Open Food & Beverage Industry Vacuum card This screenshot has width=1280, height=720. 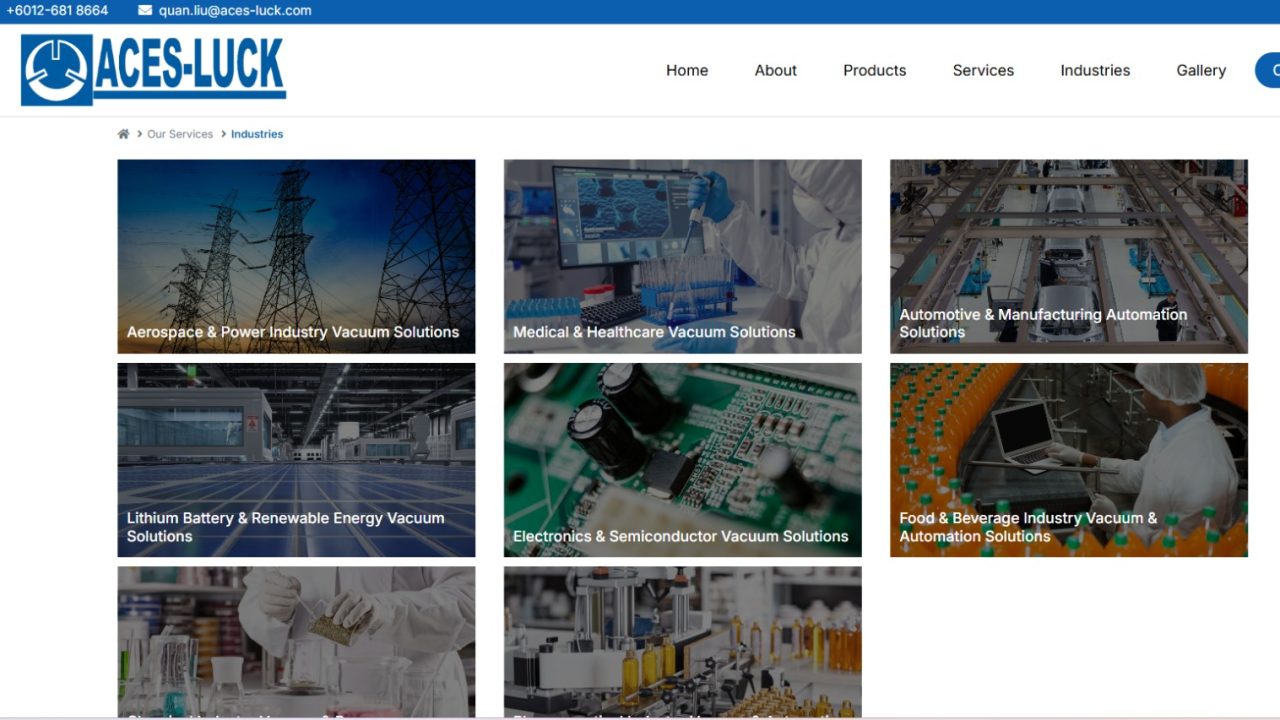(x=1069, y=460)
